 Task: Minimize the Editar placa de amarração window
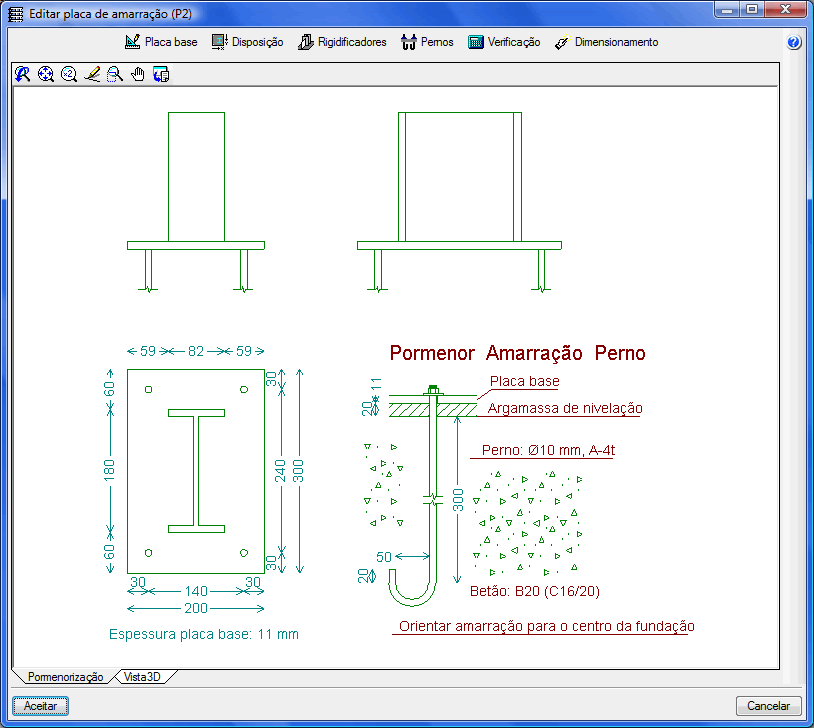tap(727, 9)
